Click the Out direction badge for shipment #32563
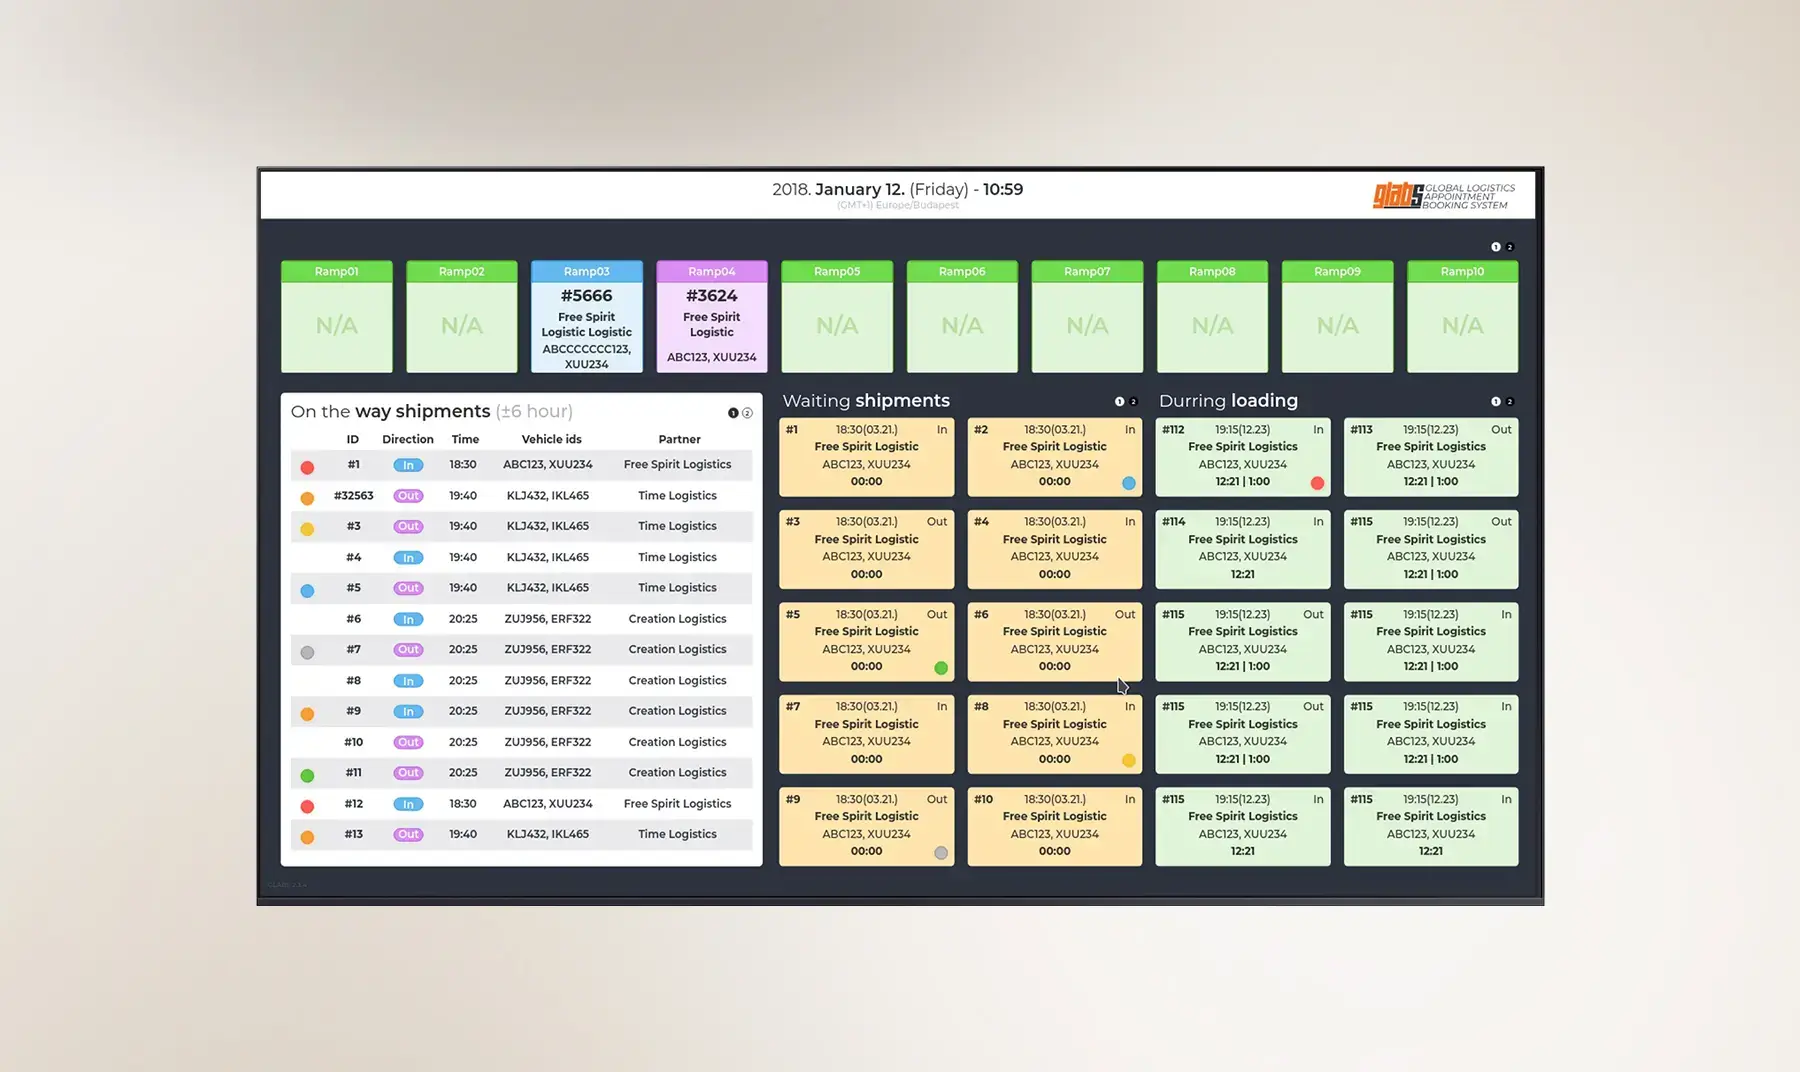The image size is (1800, 1072). click(408, 496)
